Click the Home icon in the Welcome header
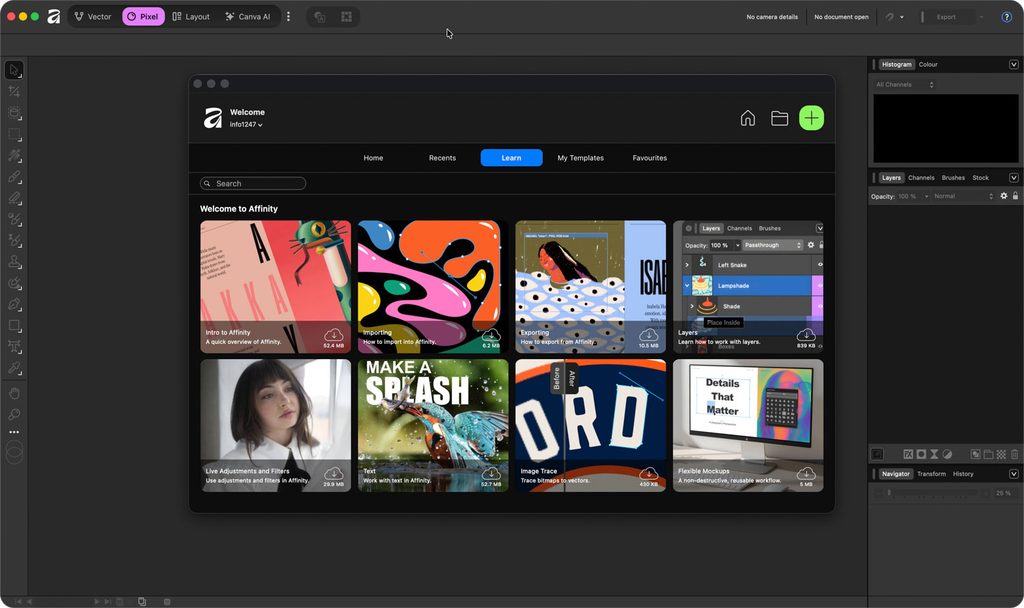The image size is (1024, 608). pos(748,118)
